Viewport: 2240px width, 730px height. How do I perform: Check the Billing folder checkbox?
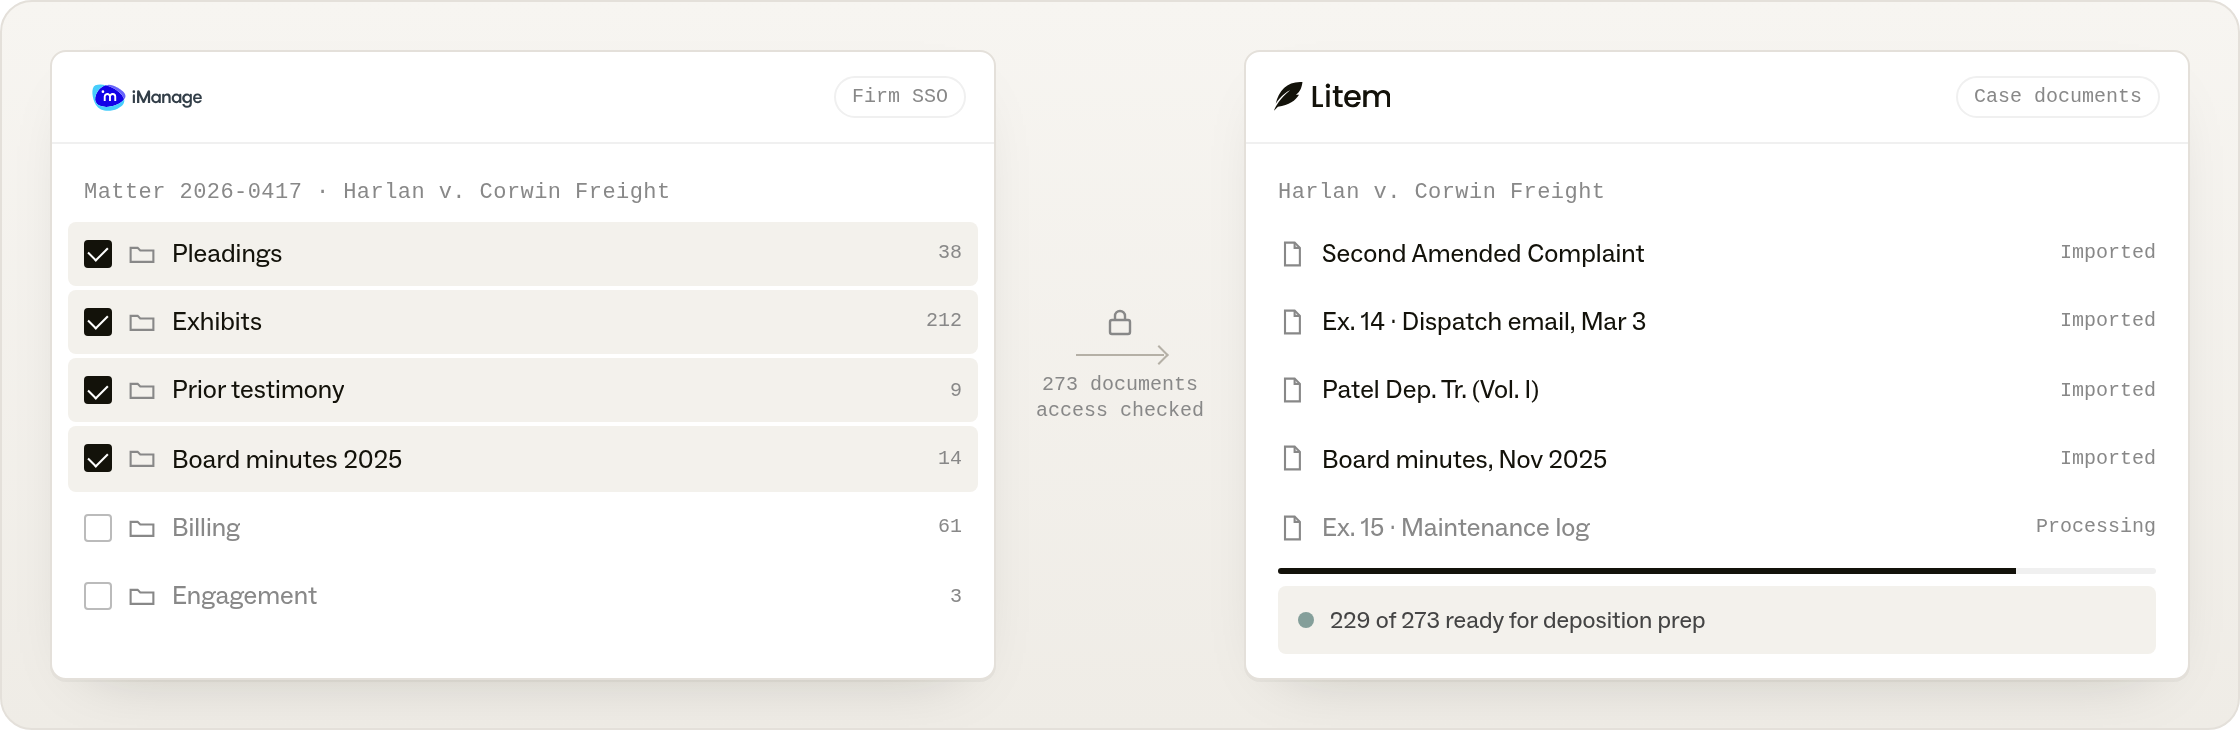[x=98, y=528]
